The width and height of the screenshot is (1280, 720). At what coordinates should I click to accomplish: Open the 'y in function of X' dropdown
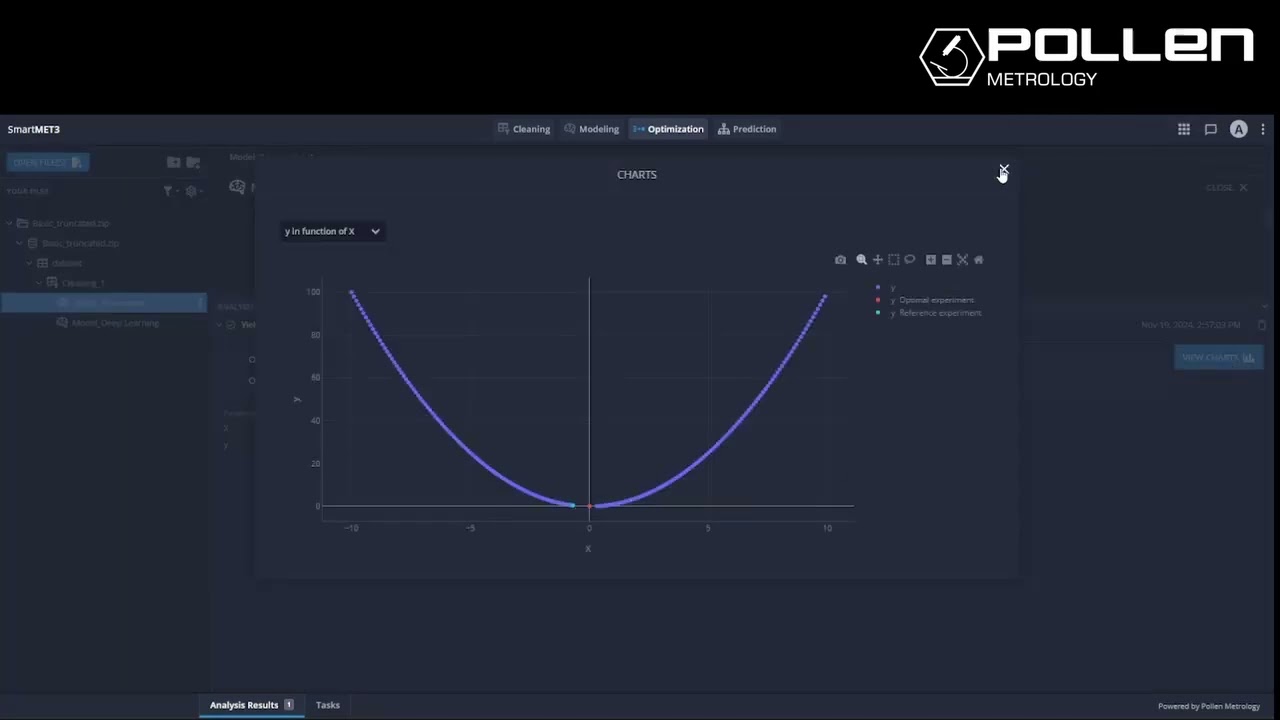click(x=332, y=231)
